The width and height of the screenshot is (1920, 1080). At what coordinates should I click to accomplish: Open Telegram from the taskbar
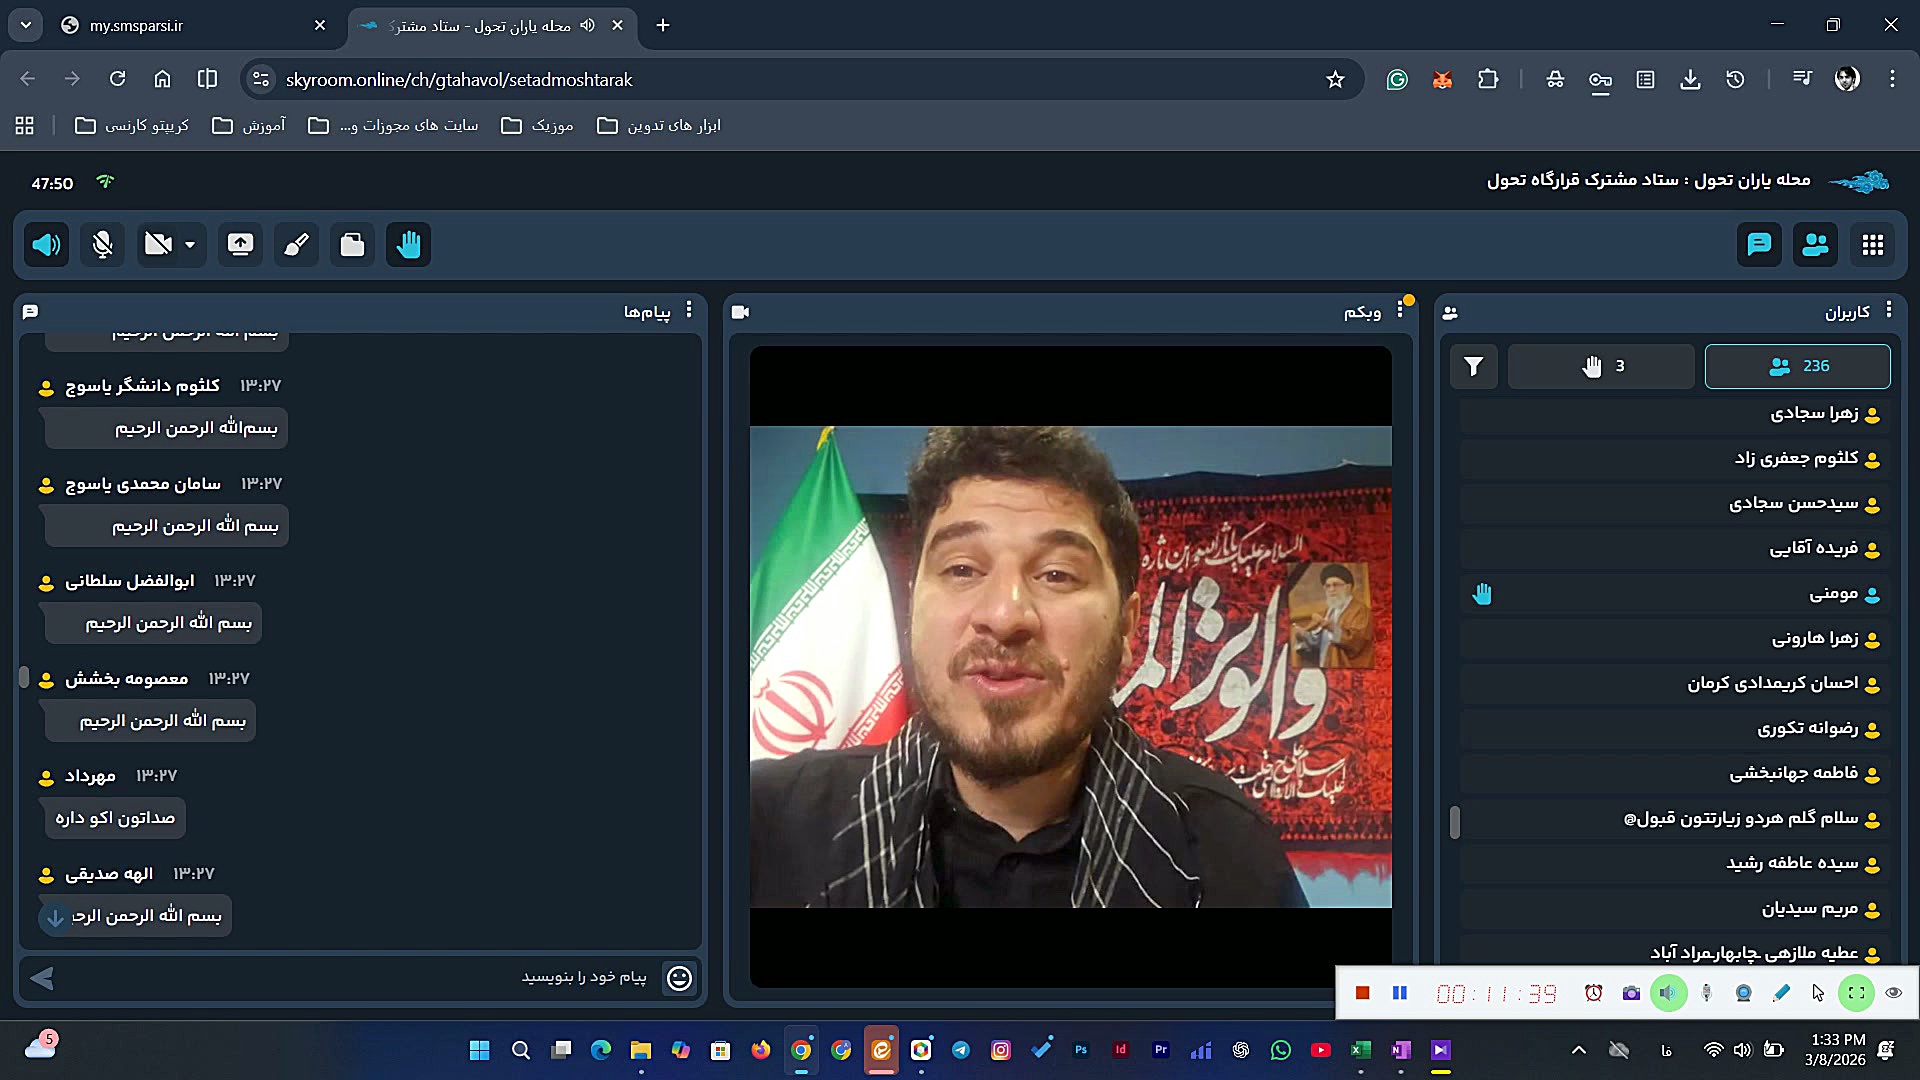coord(961,1050)
